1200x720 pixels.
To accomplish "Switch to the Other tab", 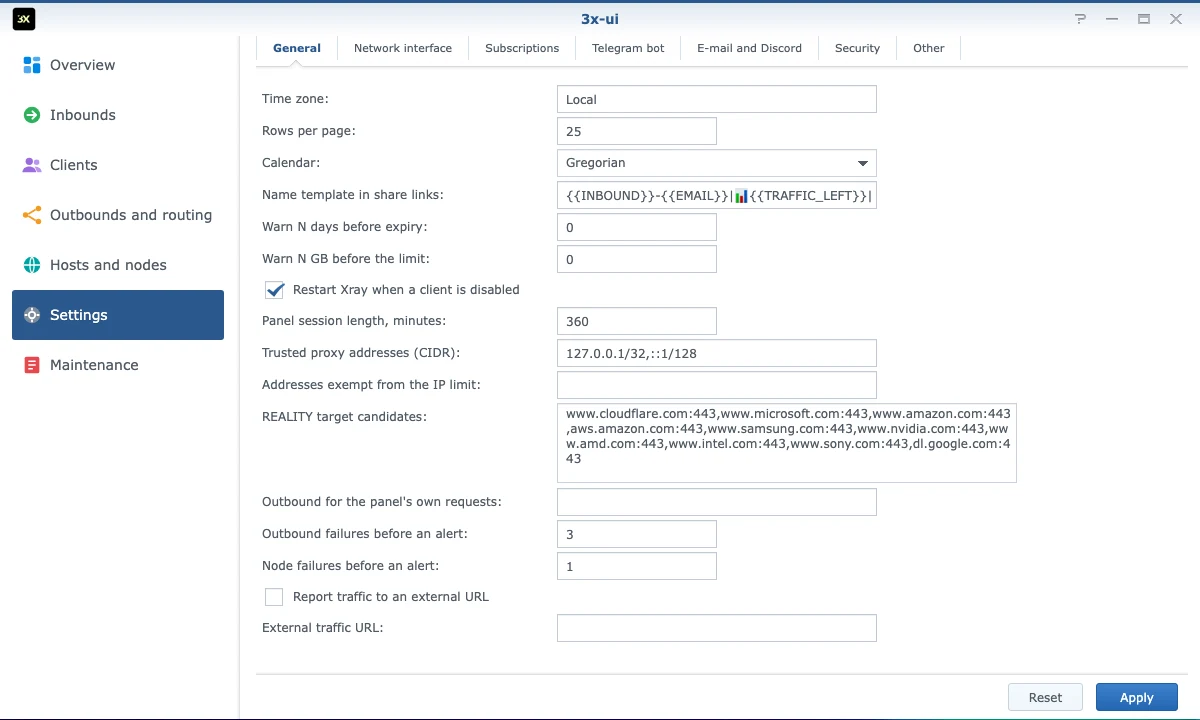I will click(x=929, y=48).
